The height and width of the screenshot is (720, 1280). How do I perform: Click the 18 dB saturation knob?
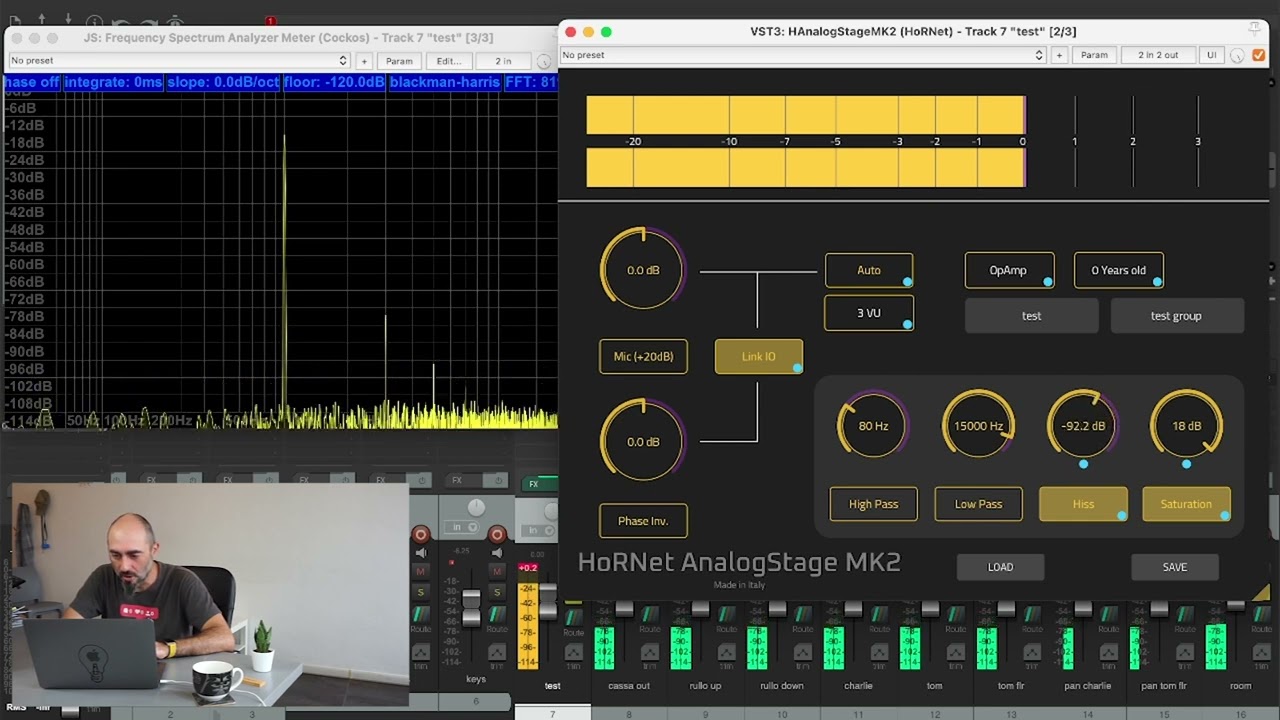(x=1186, y=426)
